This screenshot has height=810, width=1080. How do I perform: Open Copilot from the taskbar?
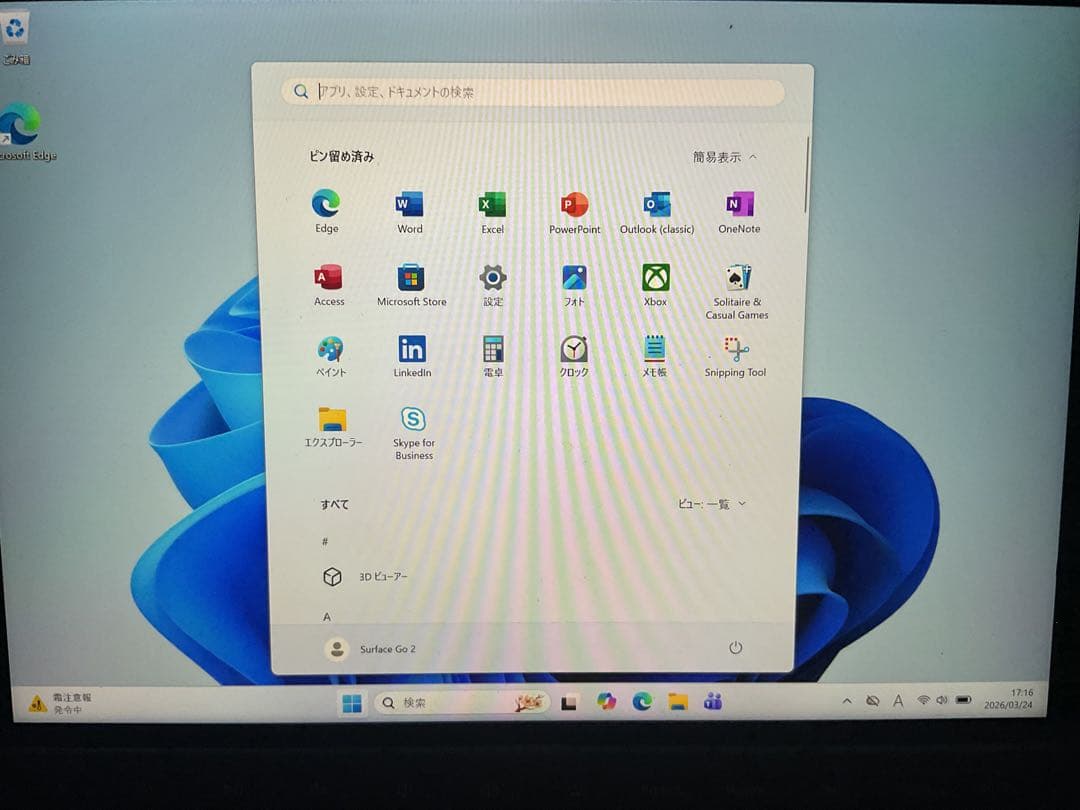click(606, 702)
